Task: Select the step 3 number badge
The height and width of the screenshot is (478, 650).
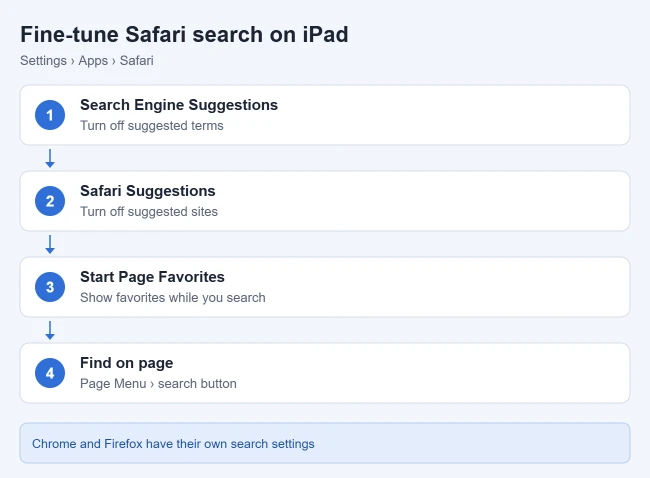Action: point(50,287)
